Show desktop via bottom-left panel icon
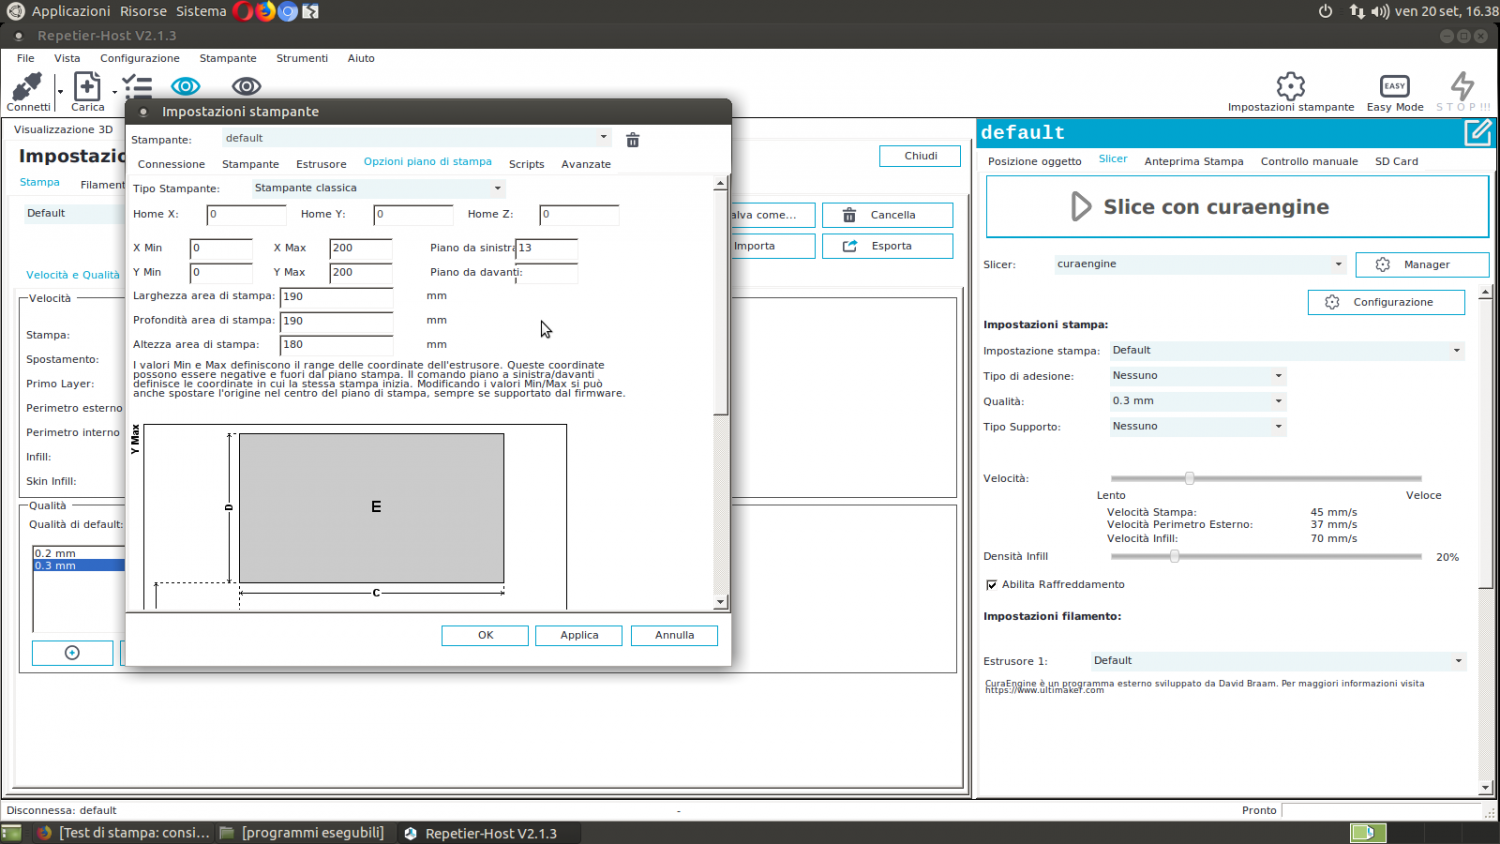This screenshot has width=1500, height=844. [11, 833]
